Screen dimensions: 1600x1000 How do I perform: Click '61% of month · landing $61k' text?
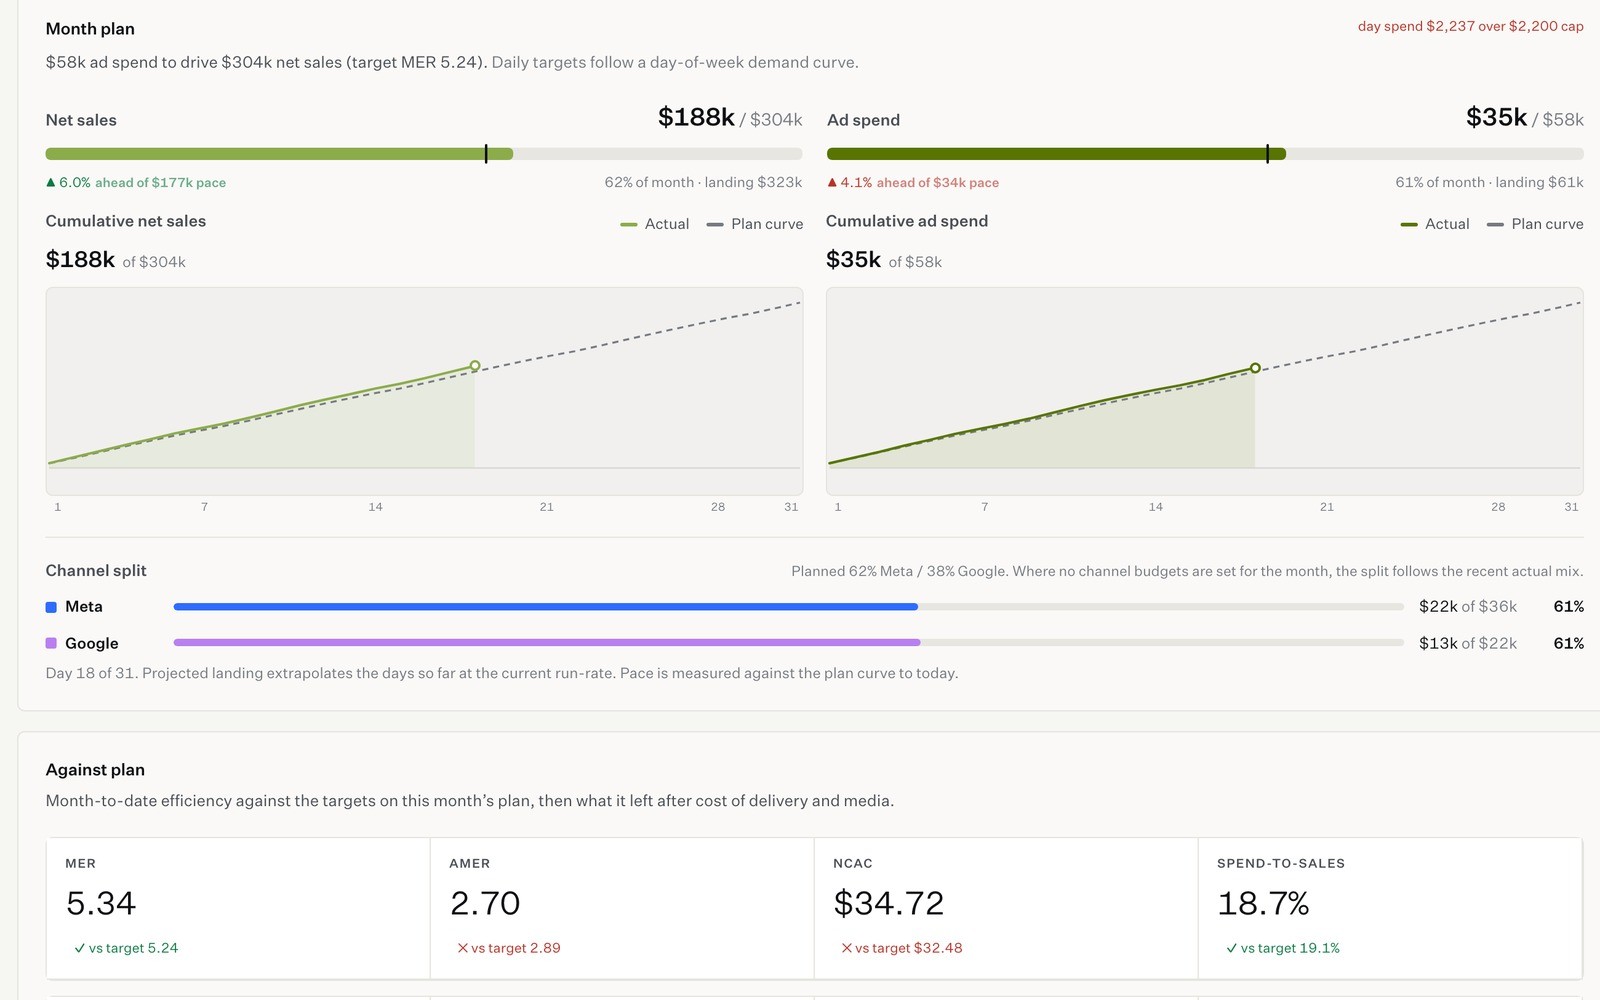tap(1489, 182)
